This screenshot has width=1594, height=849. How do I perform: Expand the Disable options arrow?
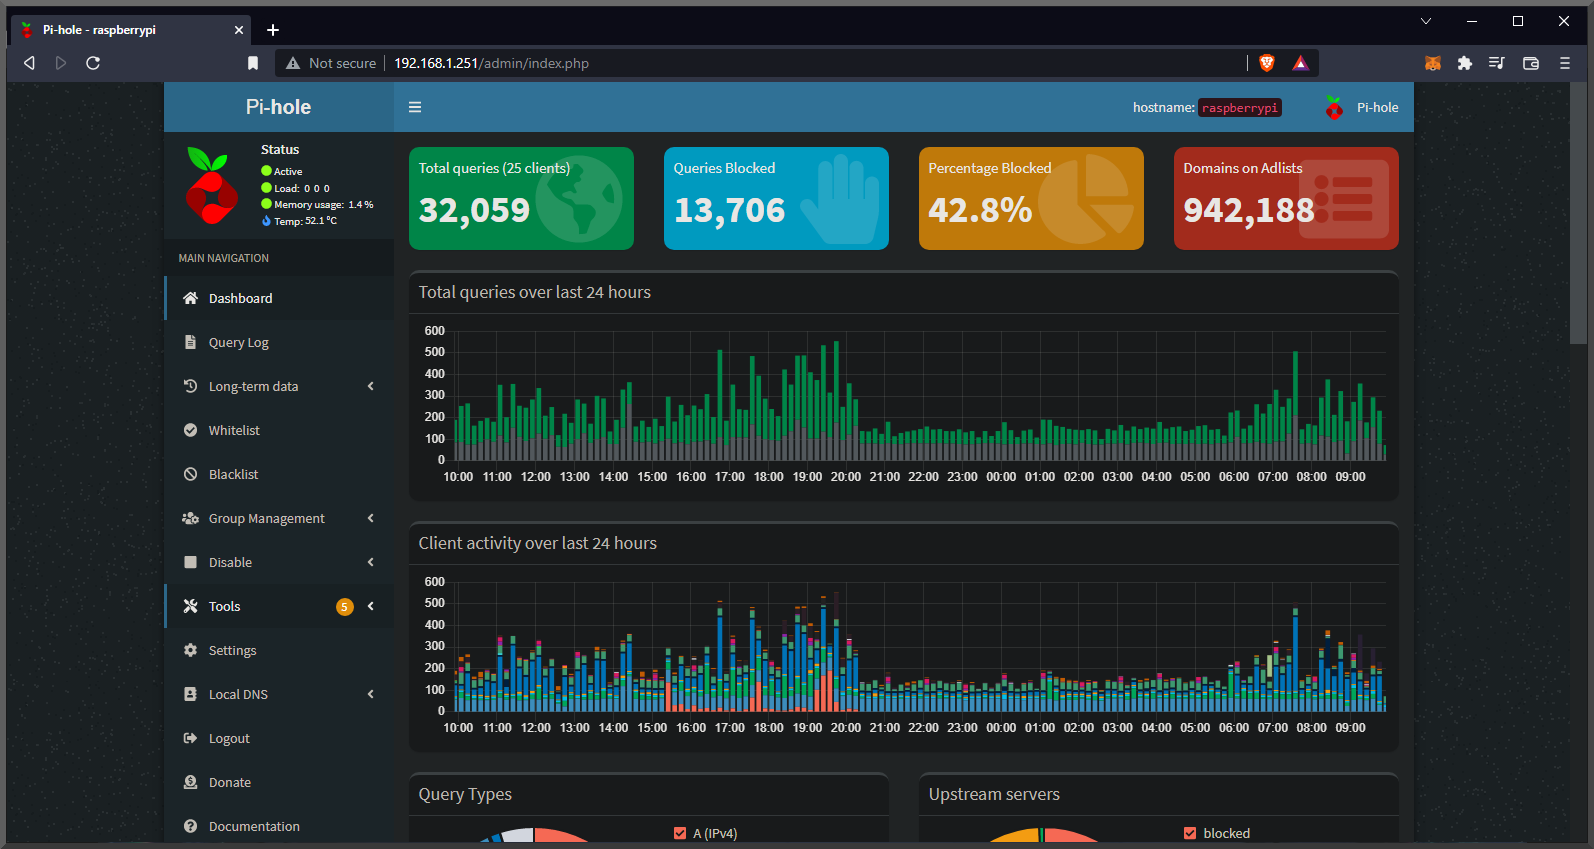[371, 562]
